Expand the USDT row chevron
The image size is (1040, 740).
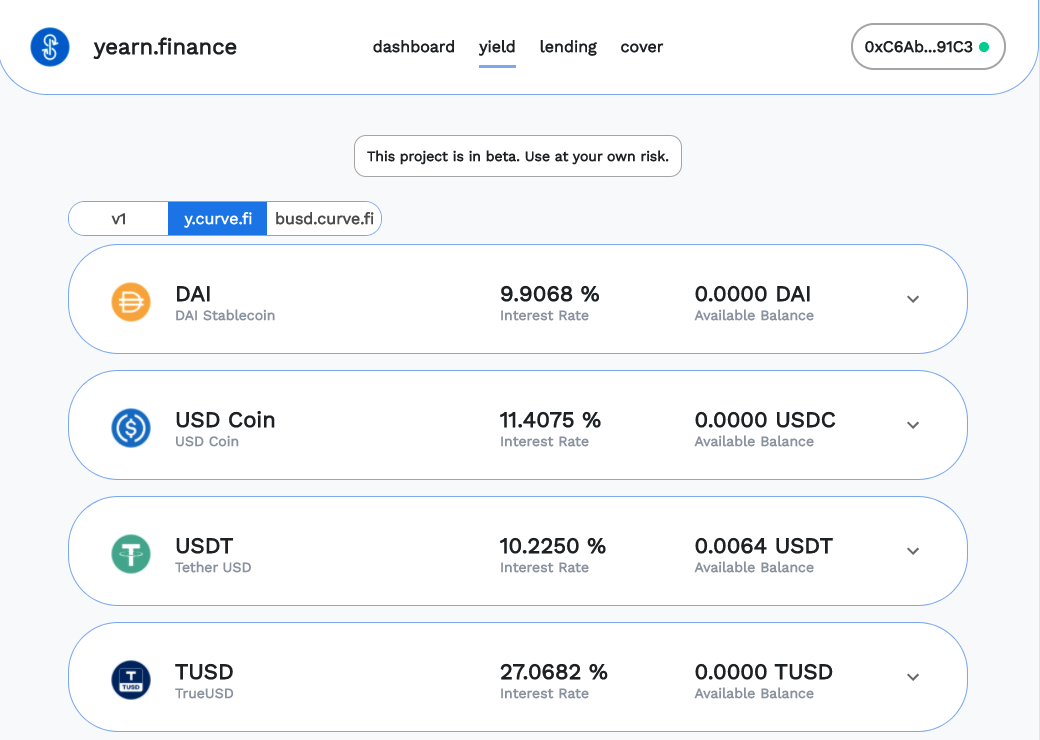[912, 551]
